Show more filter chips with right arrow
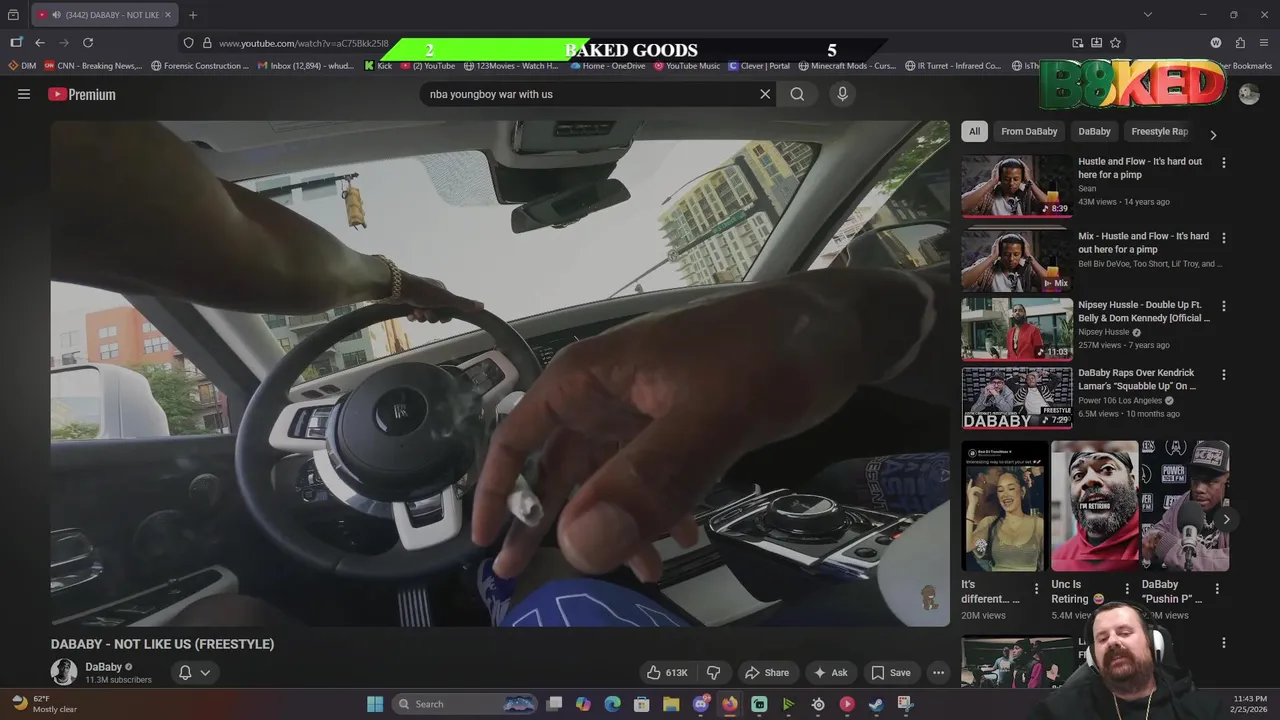This screenshot has width=1280, height=720. (1213, 134)
